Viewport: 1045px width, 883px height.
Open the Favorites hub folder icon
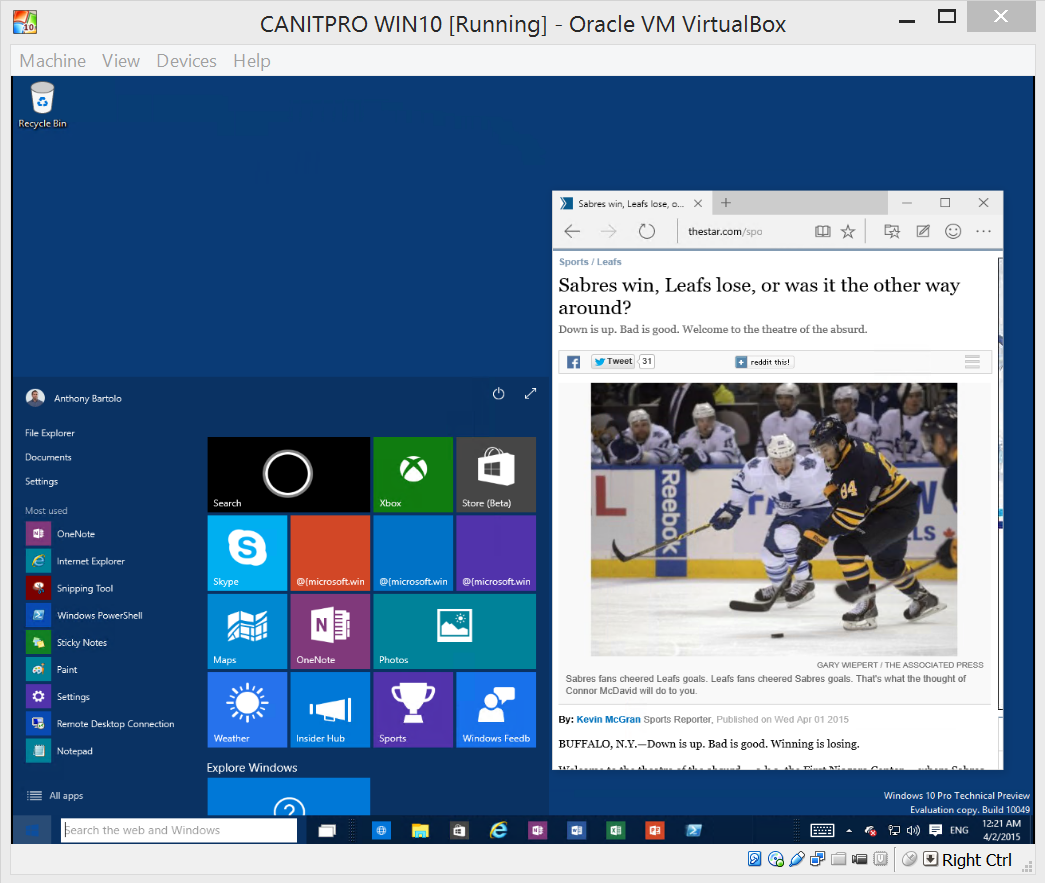pyautogui.click(x=892, y=232)
